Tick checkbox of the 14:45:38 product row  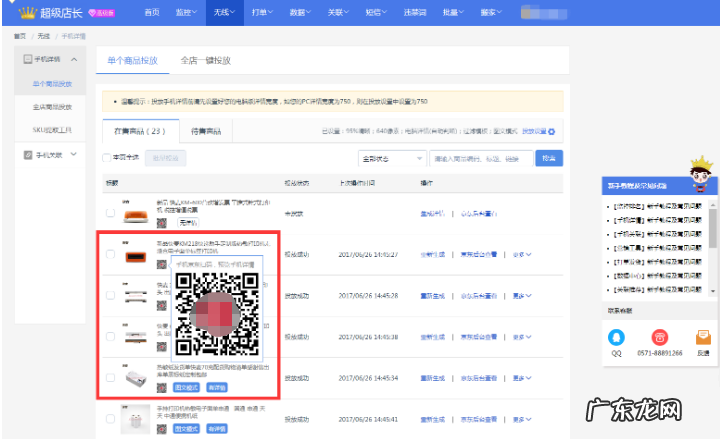click(x=110, y=337)
